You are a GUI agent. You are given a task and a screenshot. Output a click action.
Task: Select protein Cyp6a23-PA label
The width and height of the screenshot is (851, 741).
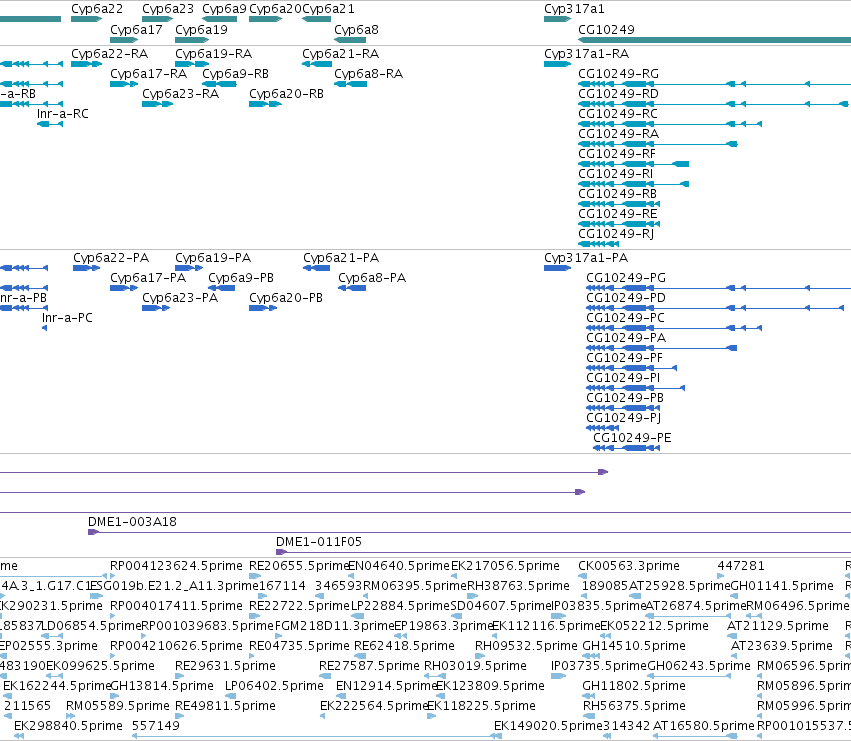point(180,298)
